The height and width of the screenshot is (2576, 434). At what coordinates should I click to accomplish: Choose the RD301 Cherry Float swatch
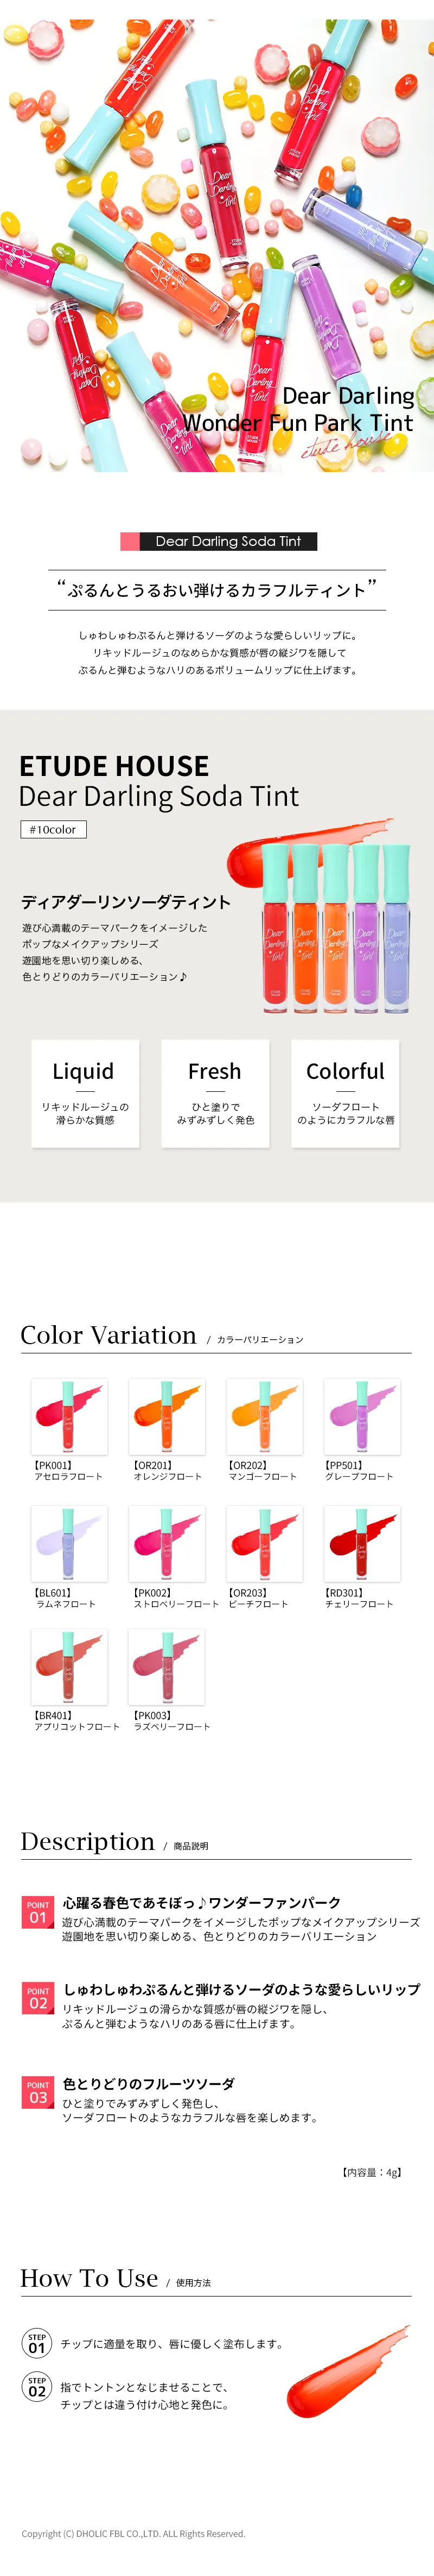(362, 1543)
